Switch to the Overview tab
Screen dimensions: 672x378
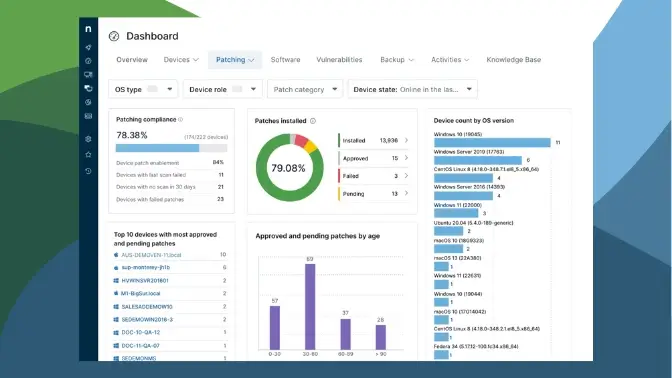132,60
